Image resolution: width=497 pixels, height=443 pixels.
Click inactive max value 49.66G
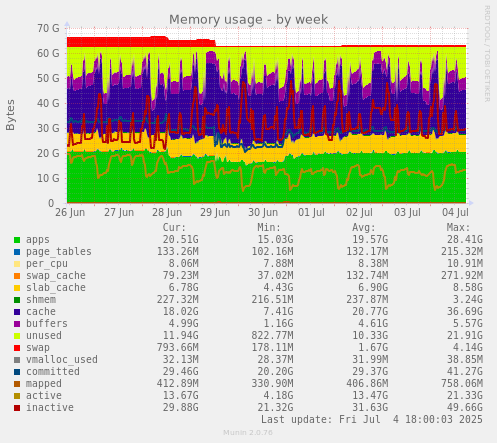tap(465, 408)
